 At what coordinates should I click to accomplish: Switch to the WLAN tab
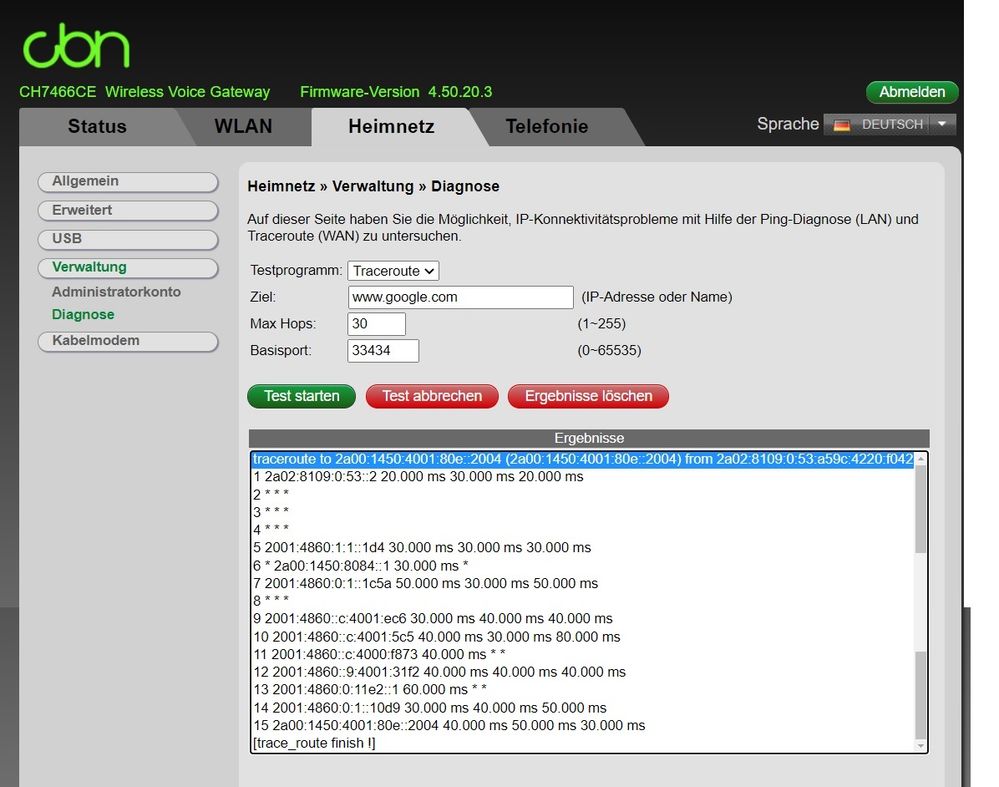(x=243, y=126)
